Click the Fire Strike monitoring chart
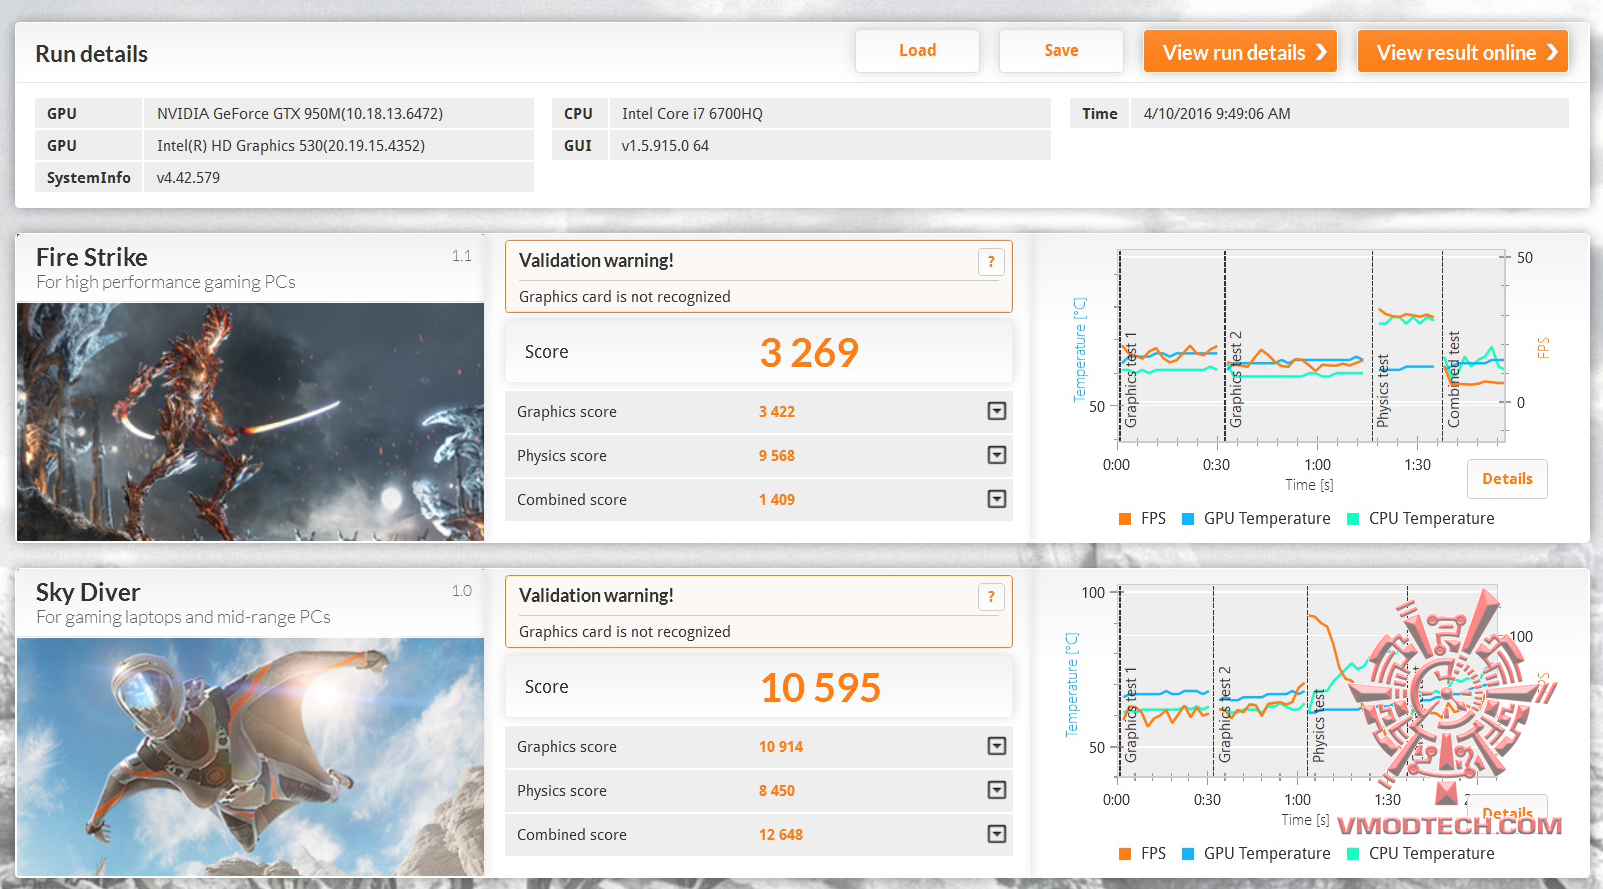 [x=1311, y=346]
